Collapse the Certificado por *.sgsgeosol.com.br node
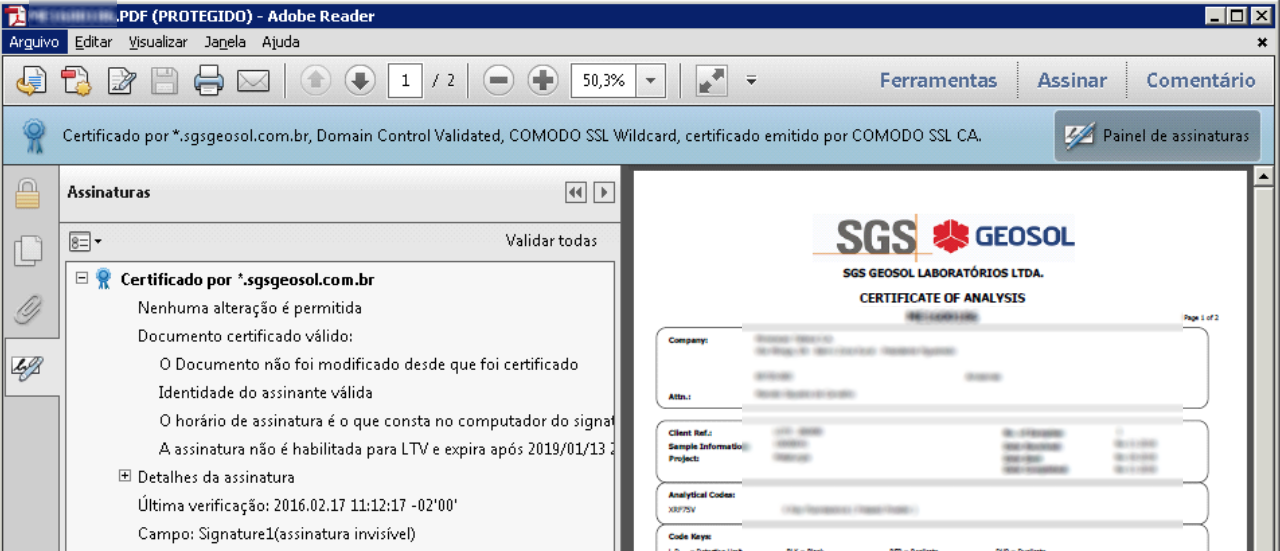Screen dimensions: 1280x551 click(x=82, y=279)
